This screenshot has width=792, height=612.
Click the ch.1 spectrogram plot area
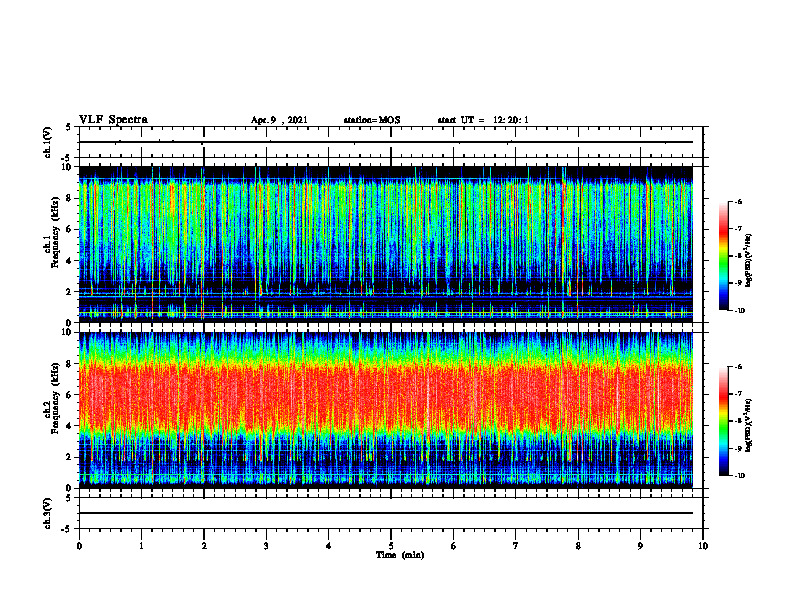(x=386, y=244)
